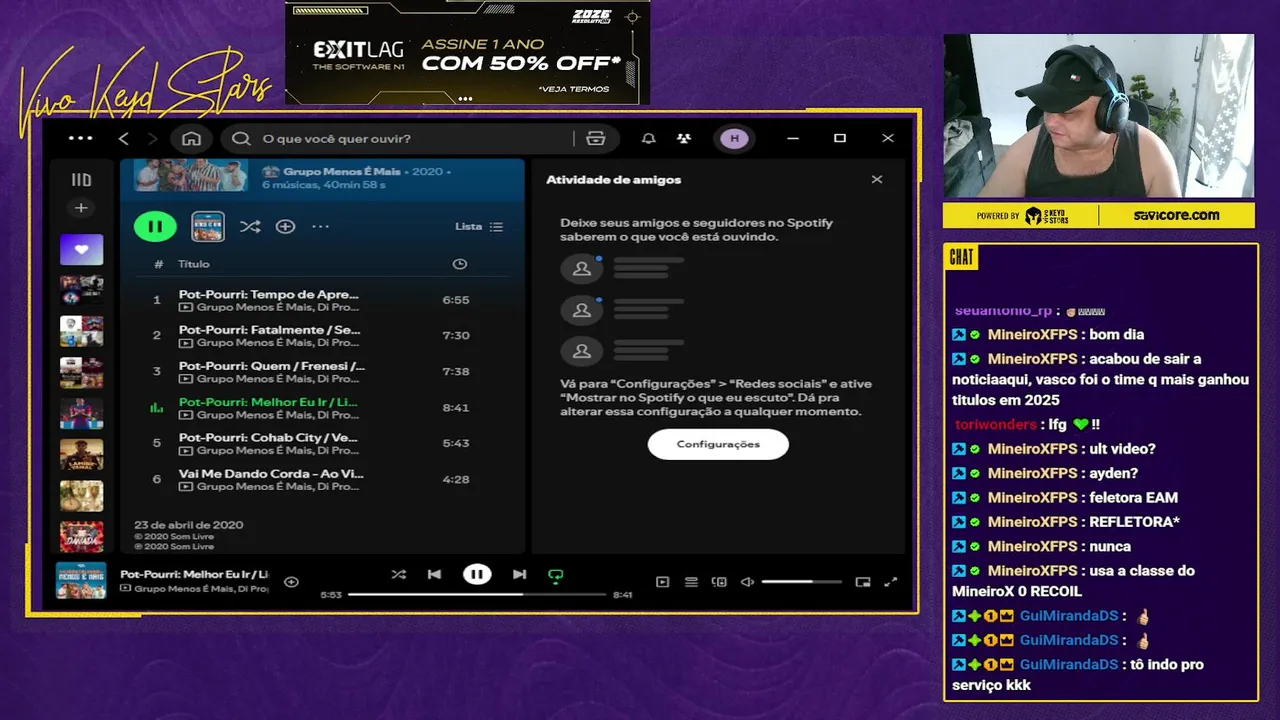Close the "Atividade de amigos" panel
This screenshot has width=1280, height=720.
(877, 179)
